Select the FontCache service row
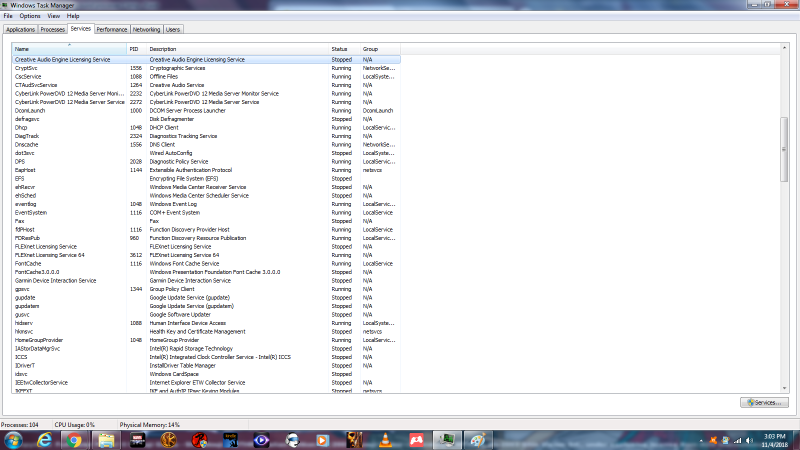Viewport: 800px width, 450px height. pyautogui.click(x=206, y=264)
